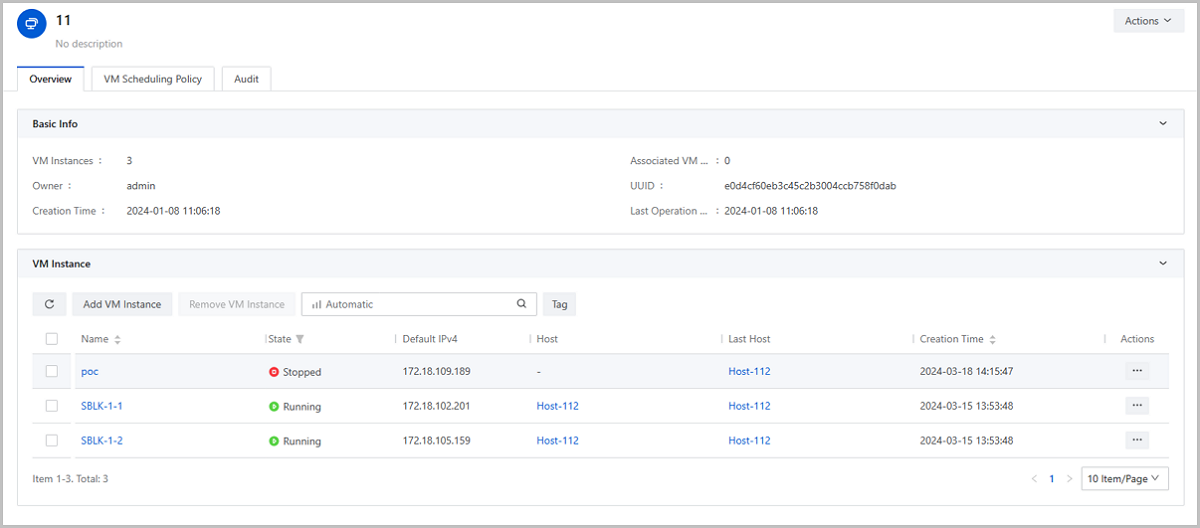The height and width of the screenshot is (528, 1200).
Task: Toggle the select-all header checkbox
Action: pos(52,339)
